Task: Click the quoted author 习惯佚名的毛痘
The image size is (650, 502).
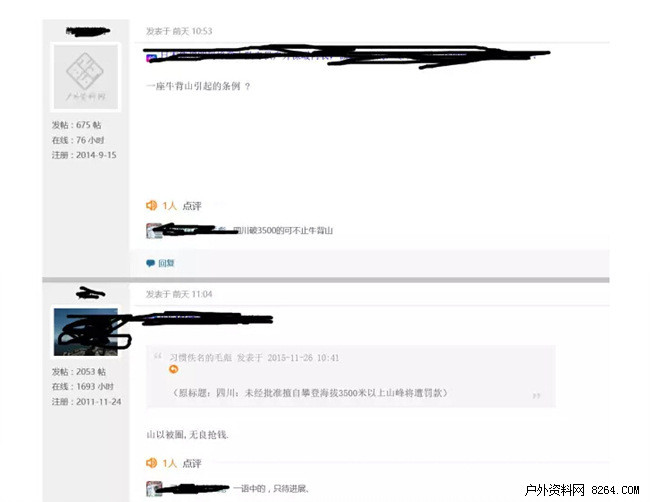Action: (x=200, y=358)
